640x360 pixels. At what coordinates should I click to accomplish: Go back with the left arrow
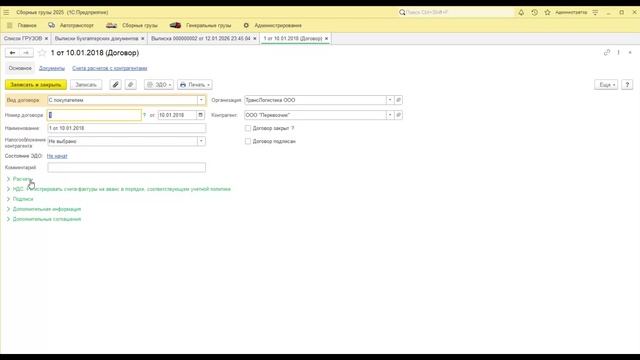click(12, 53)
